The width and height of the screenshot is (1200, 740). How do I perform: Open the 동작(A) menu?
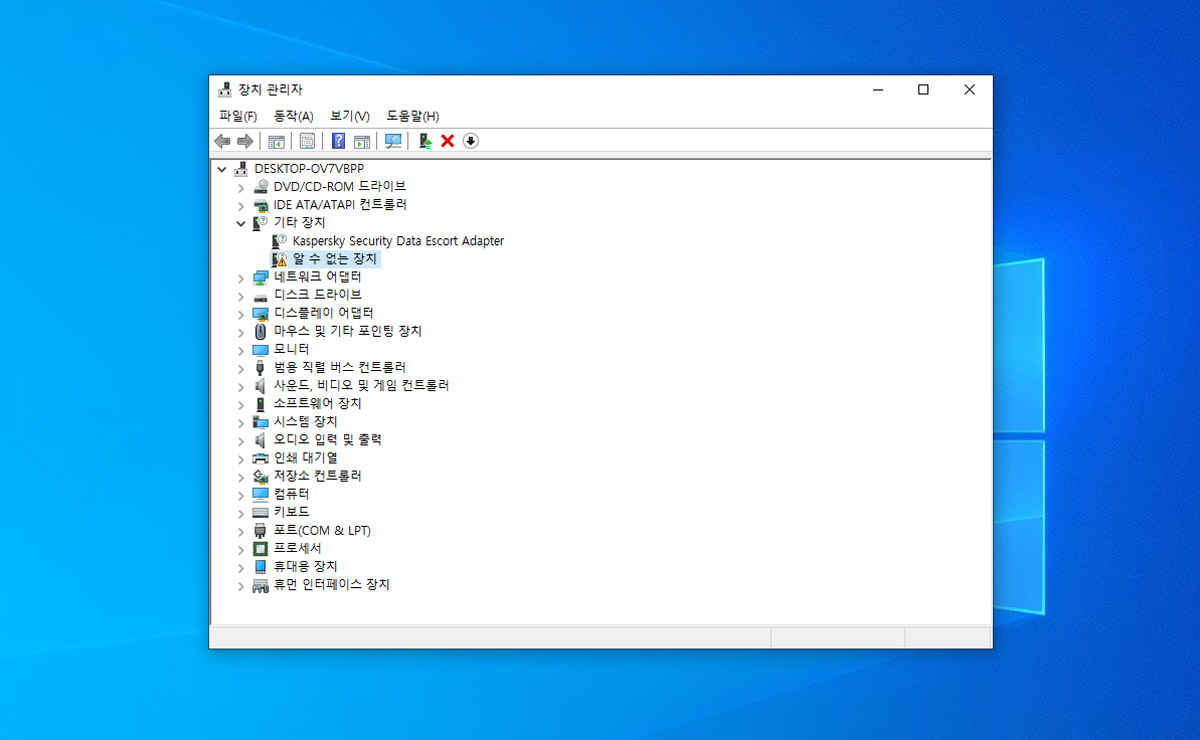coord(294,116)
